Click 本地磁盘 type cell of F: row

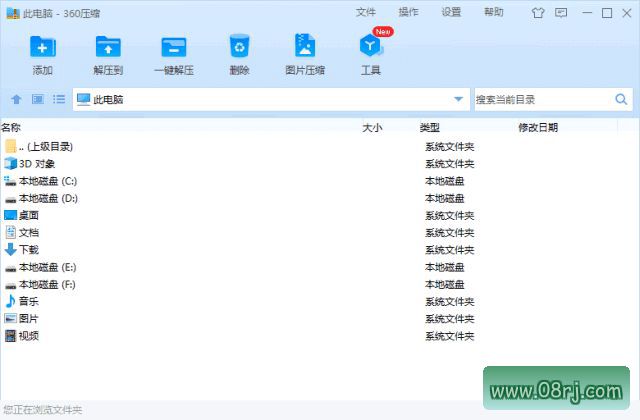coord(444,284)
